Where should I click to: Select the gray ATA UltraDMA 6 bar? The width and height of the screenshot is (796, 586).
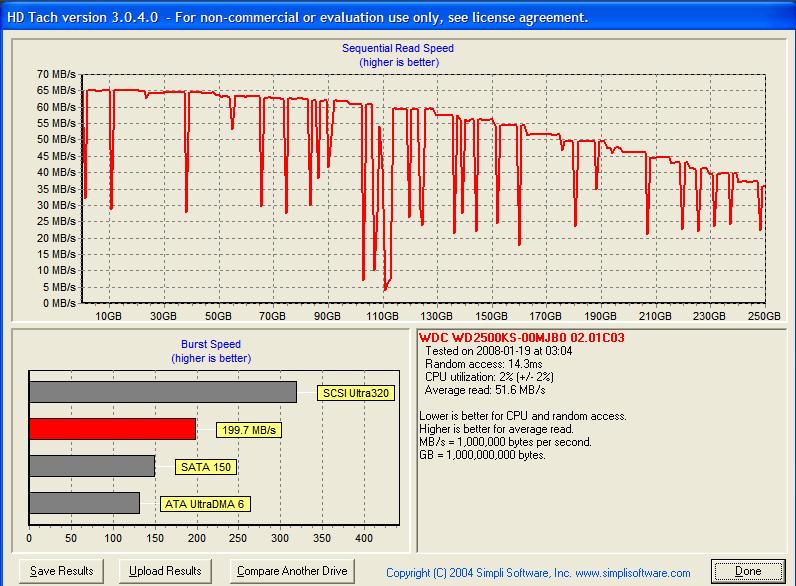tap(84, 503)
